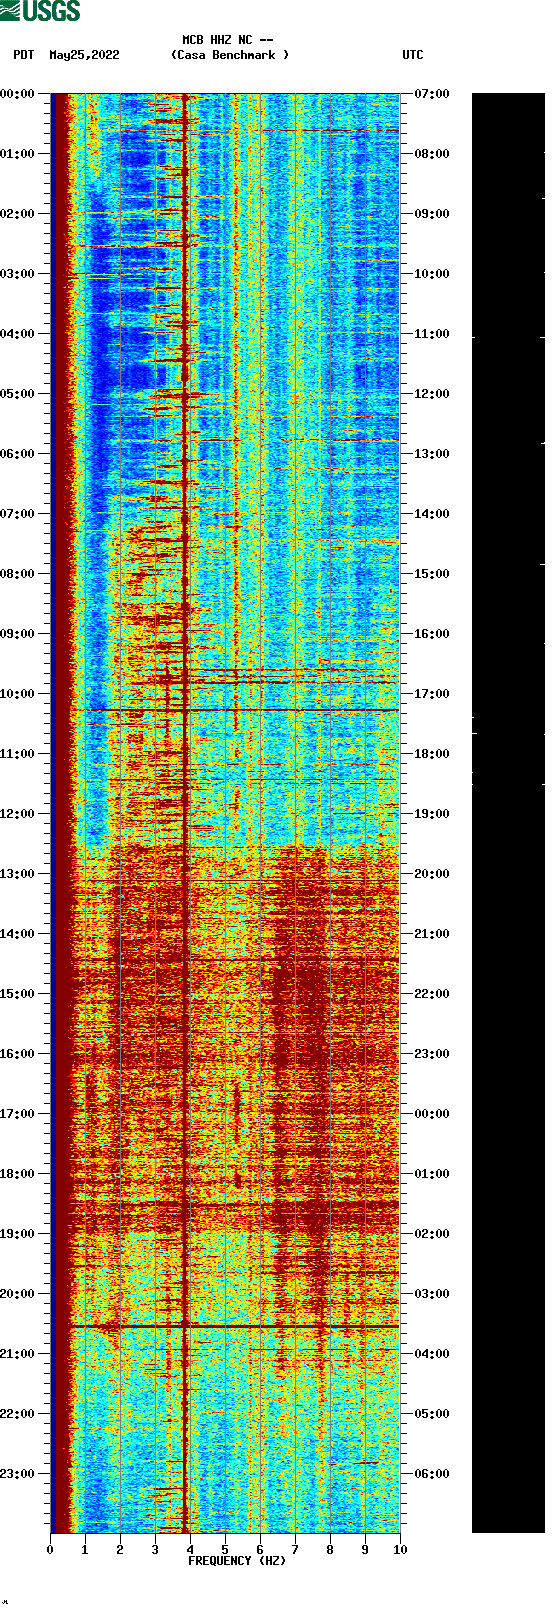Select PDT axis label '05:00'
Image resolution: width=552 pixels, height=1613 pixels.
coord(18,394)
